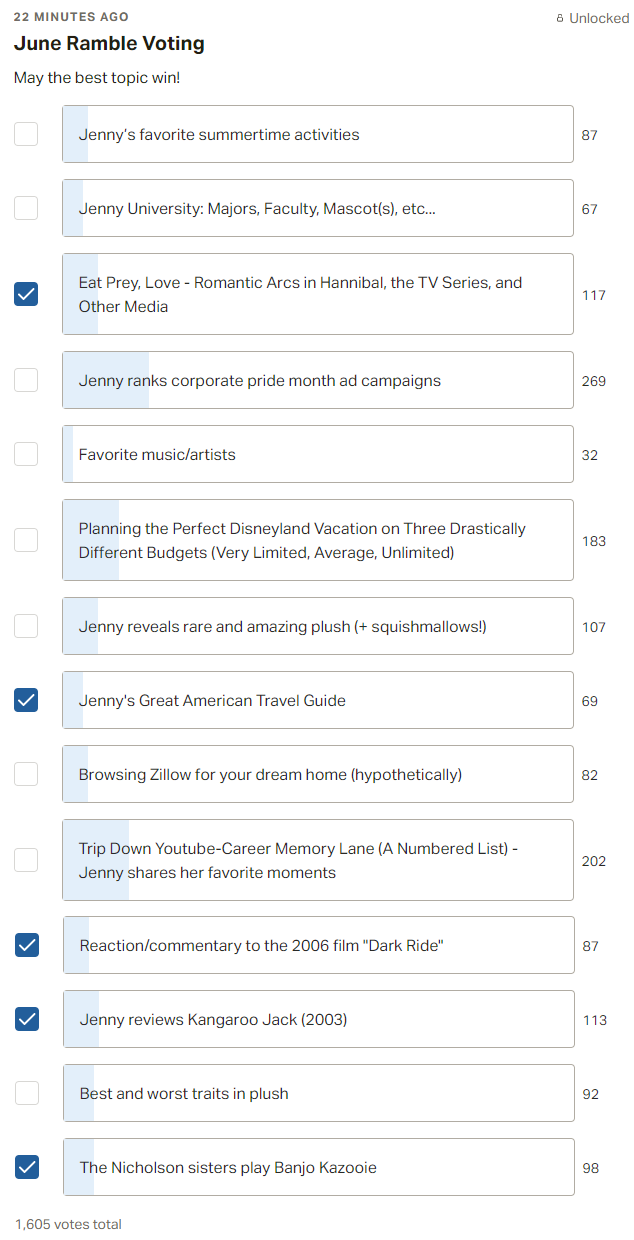Check Jenny's favorite summertime activities checkbox
Viewport: 634px width, 1240px height.
(x=26, y=134)
